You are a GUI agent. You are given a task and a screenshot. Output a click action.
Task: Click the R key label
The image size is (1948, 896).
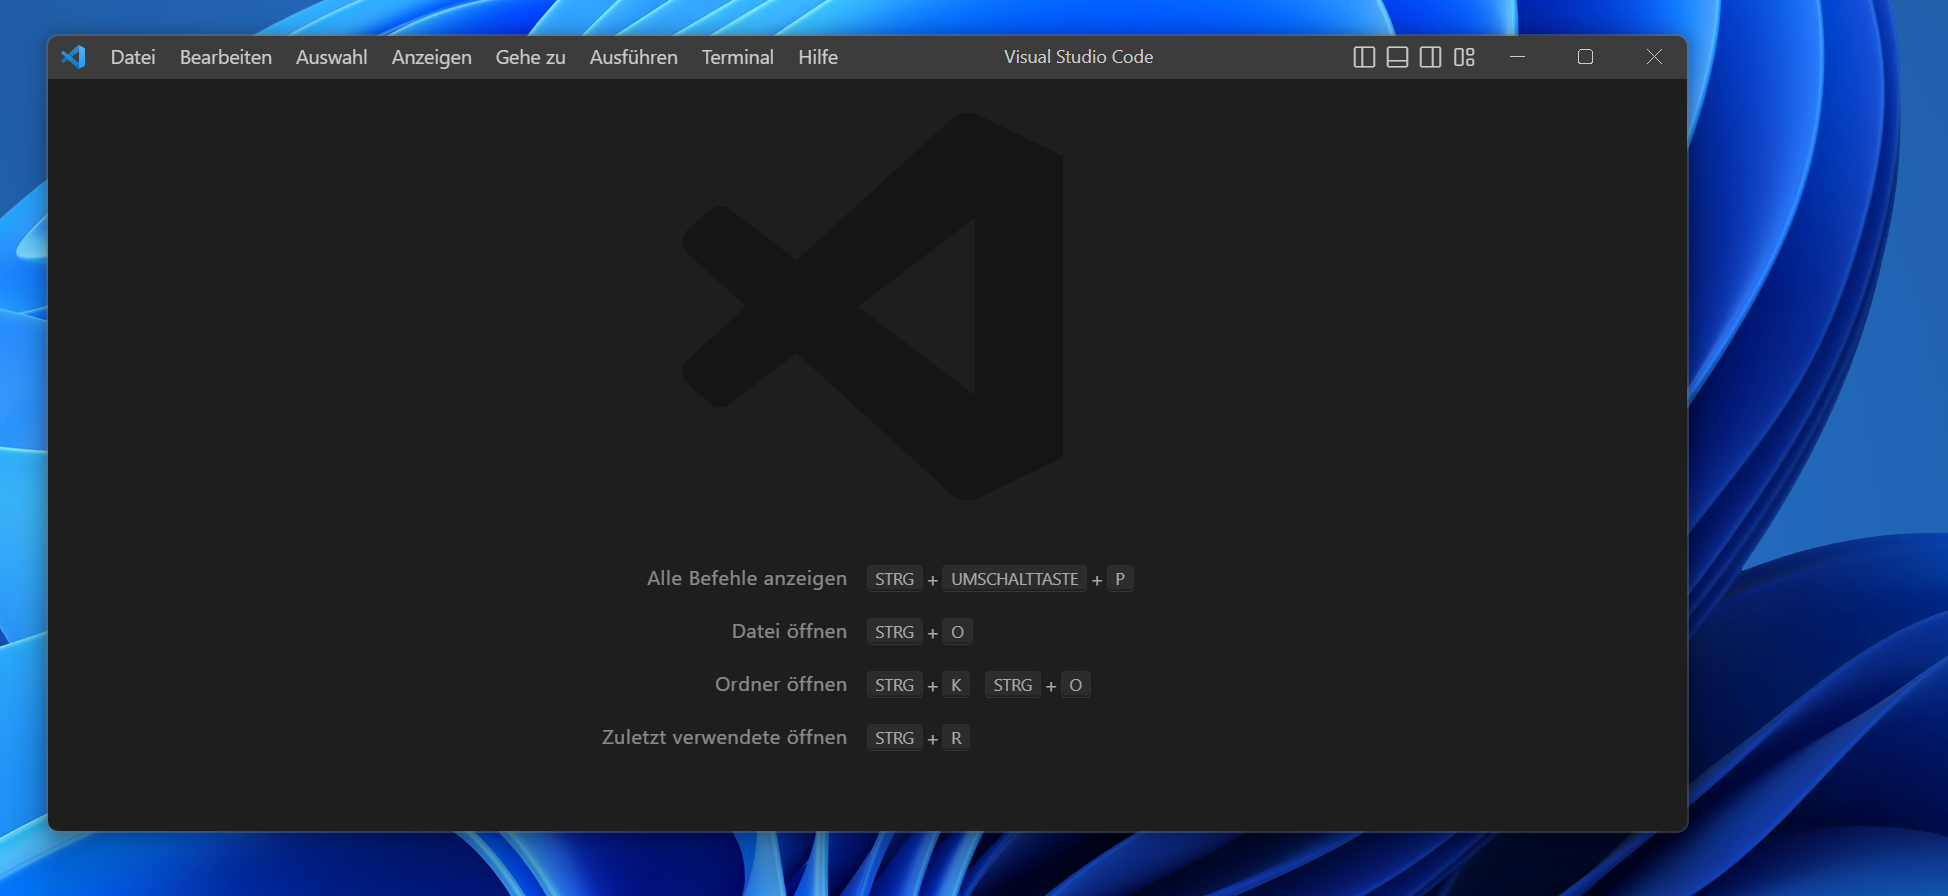[956, 738]
